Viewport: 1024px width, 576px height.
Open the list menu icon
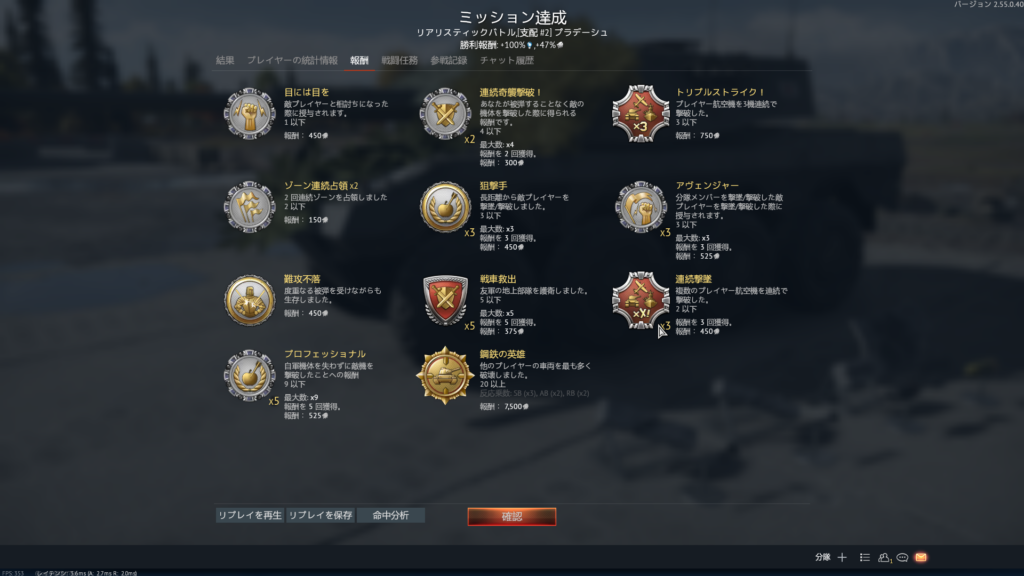pos(865,557)
